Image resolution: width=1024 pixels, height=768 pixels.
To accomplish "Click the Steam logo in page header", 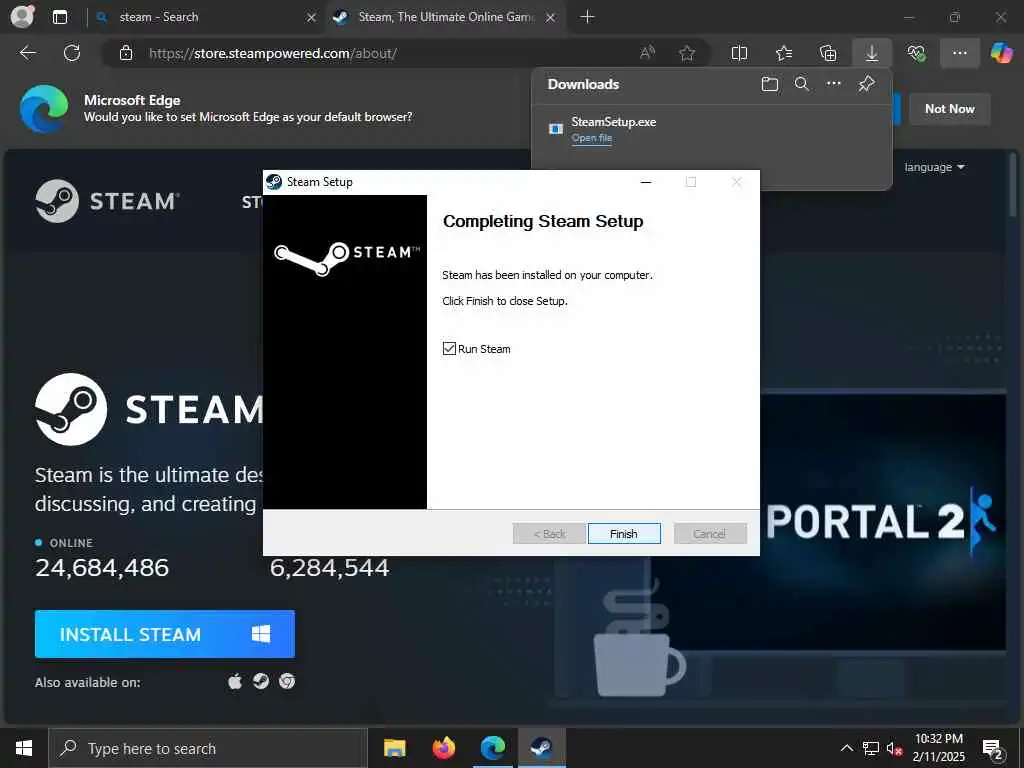I will click(x=108, y=201).
